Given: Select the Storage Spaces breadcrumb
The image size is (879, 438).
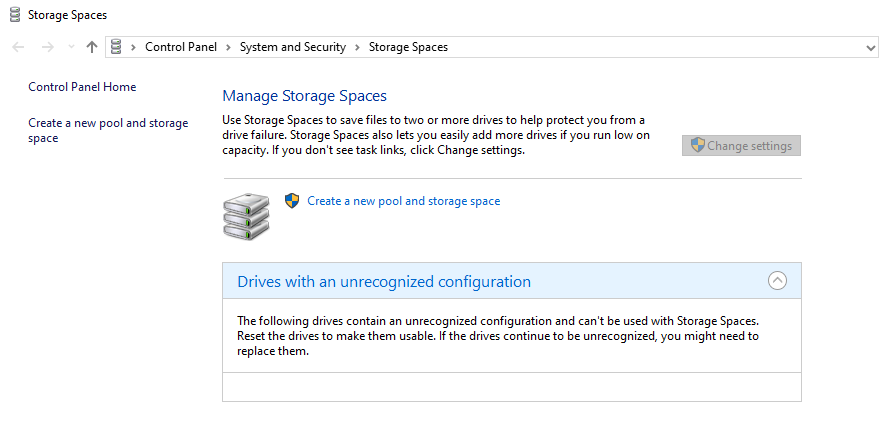Looking at the screenshot, I should tap(408, 47).
